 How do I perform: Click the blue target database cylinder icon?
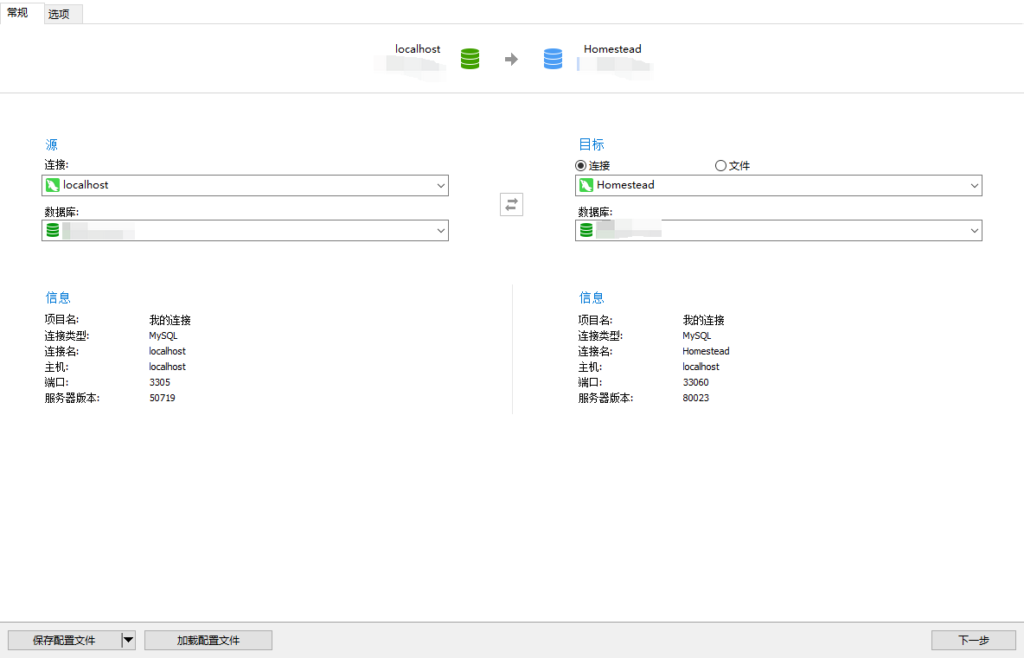[x=553, y=58]
